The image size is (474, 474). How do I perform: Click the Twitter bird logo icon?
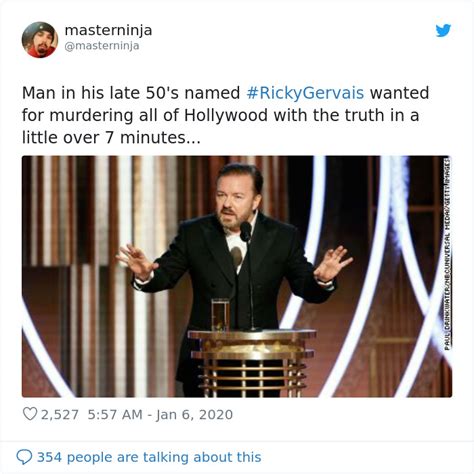pos(443,30)
